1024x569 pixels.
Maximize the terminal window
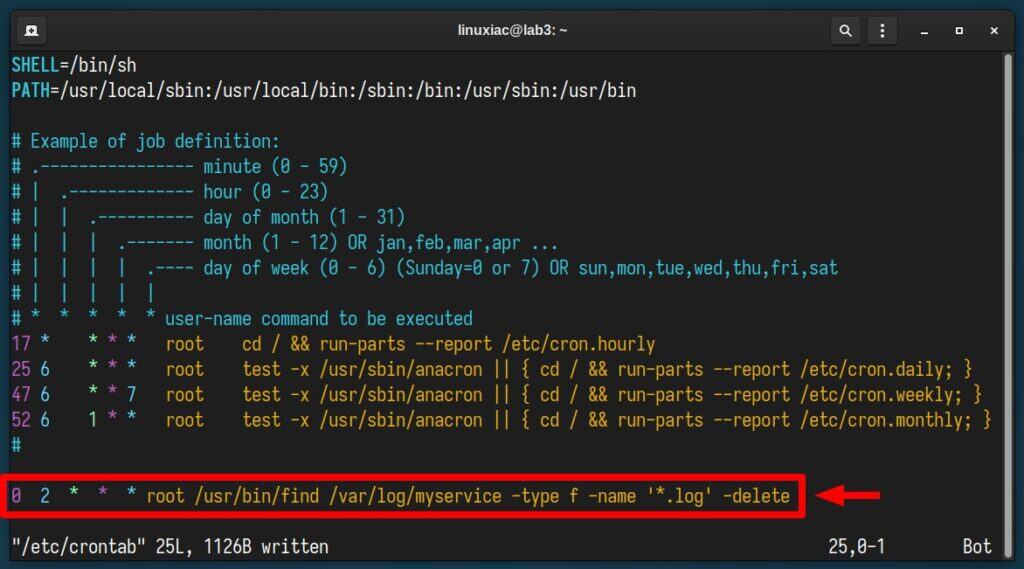(x=959, y=31)
